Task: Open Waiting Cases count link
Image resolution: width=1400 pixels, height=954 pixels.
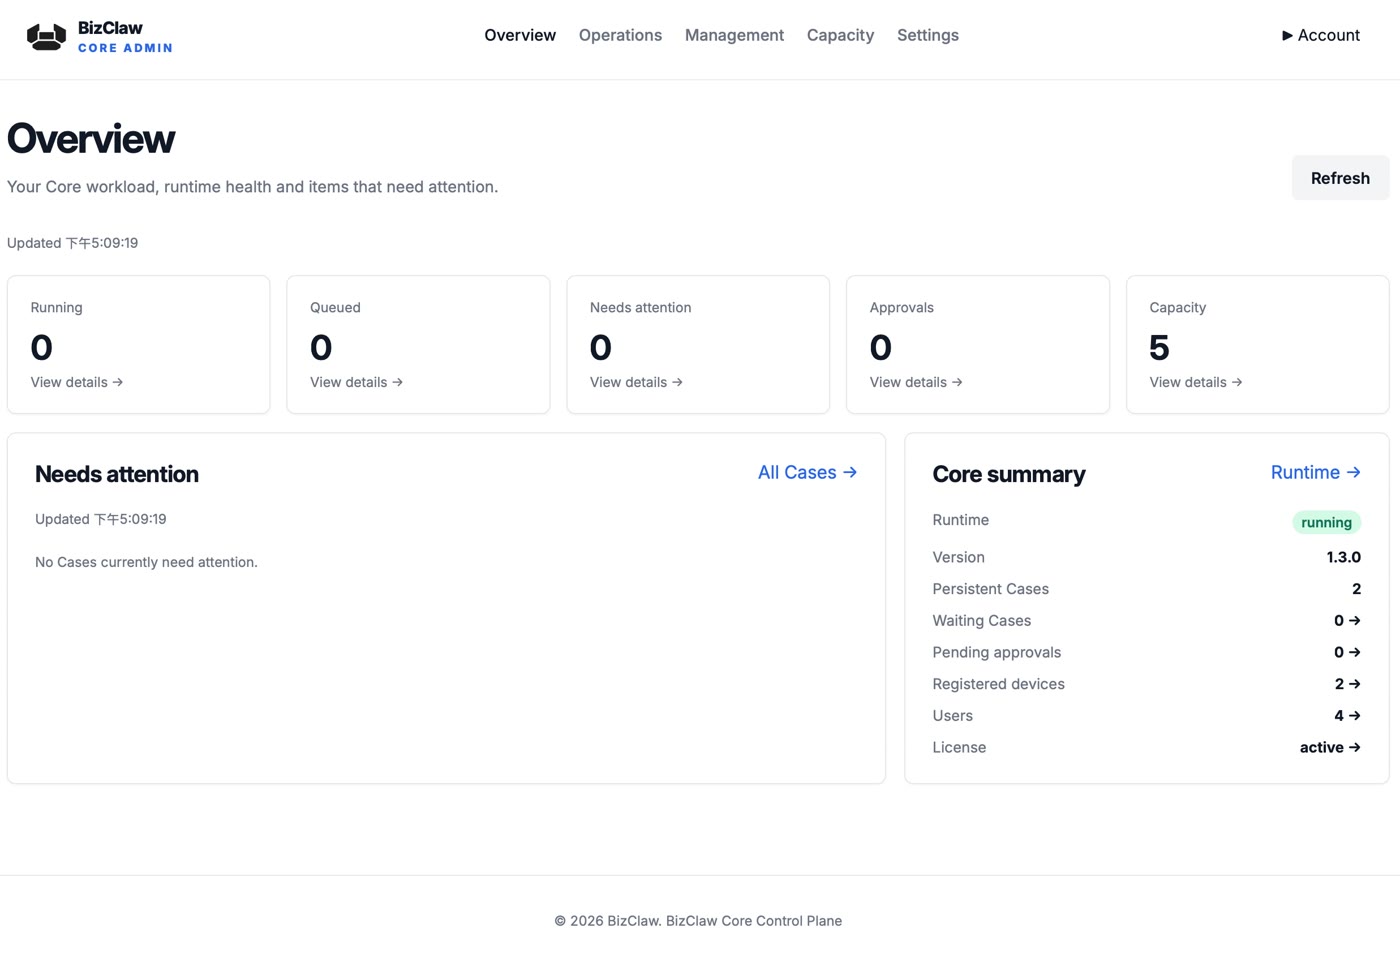Action: [x=1347, y=621]
